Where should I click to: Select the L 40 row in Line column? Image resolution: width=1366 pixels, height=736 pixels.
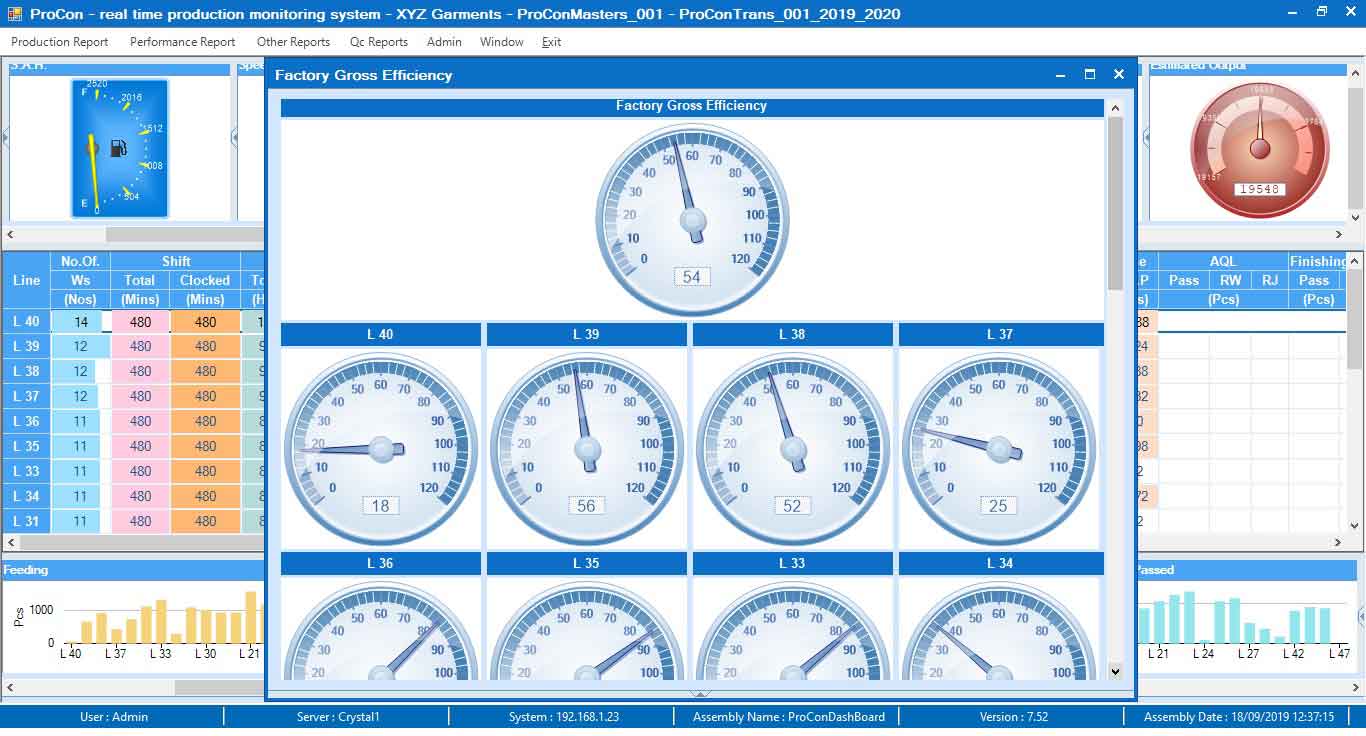point(26,322)
